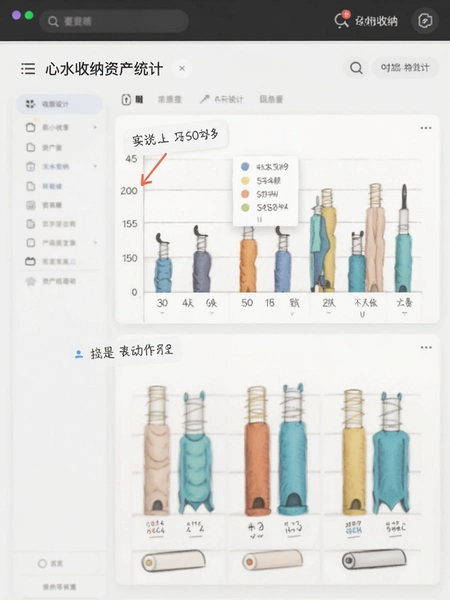Screen dimensions: 450x600
Task: Select the orange bar in the lower chart
Action: click(x=258, y=451)
